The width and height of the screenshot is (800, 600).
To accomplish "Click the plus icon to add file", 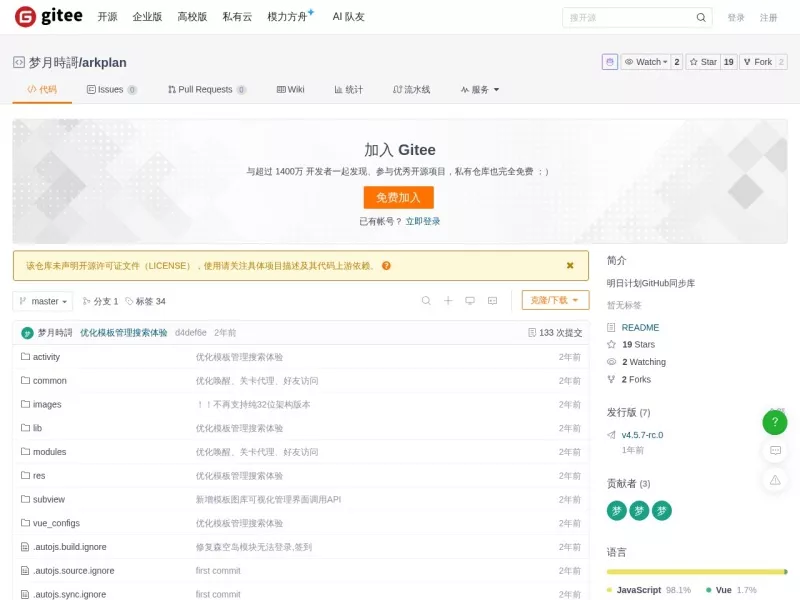I will 448,301.
